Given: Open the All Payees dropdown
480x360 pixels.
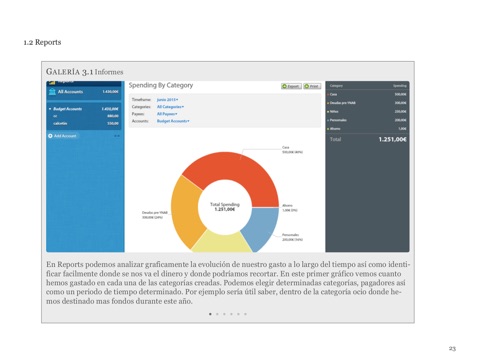Looking at the screenshot, I should tap(167, 114).
